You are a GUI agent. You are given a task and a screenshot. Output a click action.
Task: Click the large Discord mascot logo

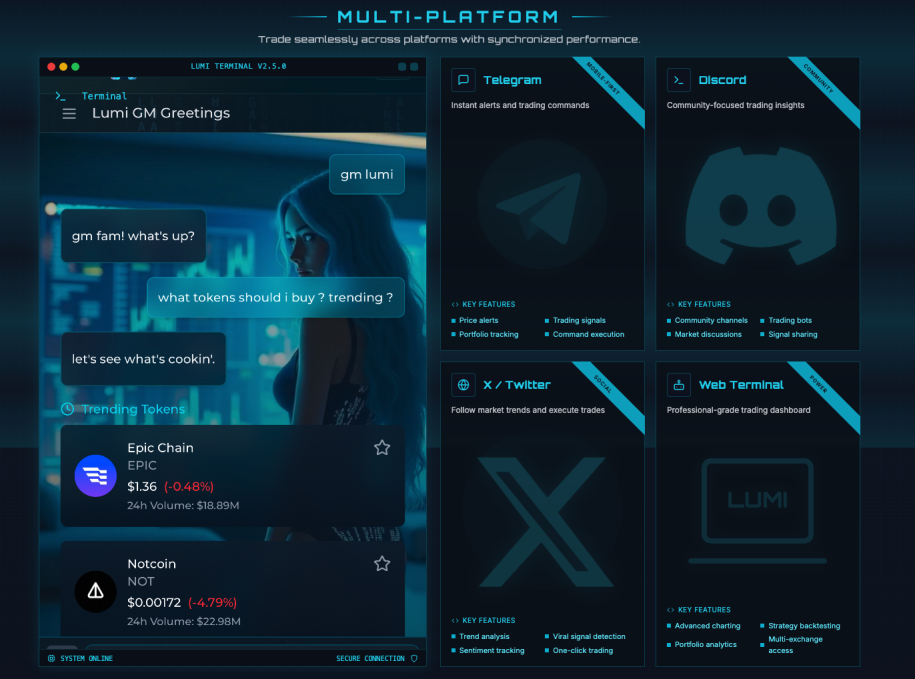pyautogui.click(x=760, y=205)
